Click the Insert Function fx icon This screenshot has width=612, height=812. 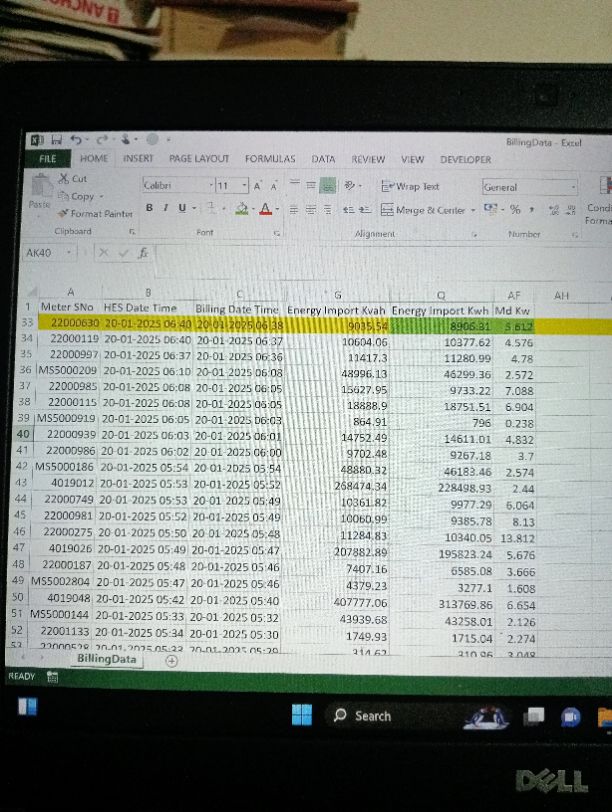pyautogui.click(x=143, y=253)
